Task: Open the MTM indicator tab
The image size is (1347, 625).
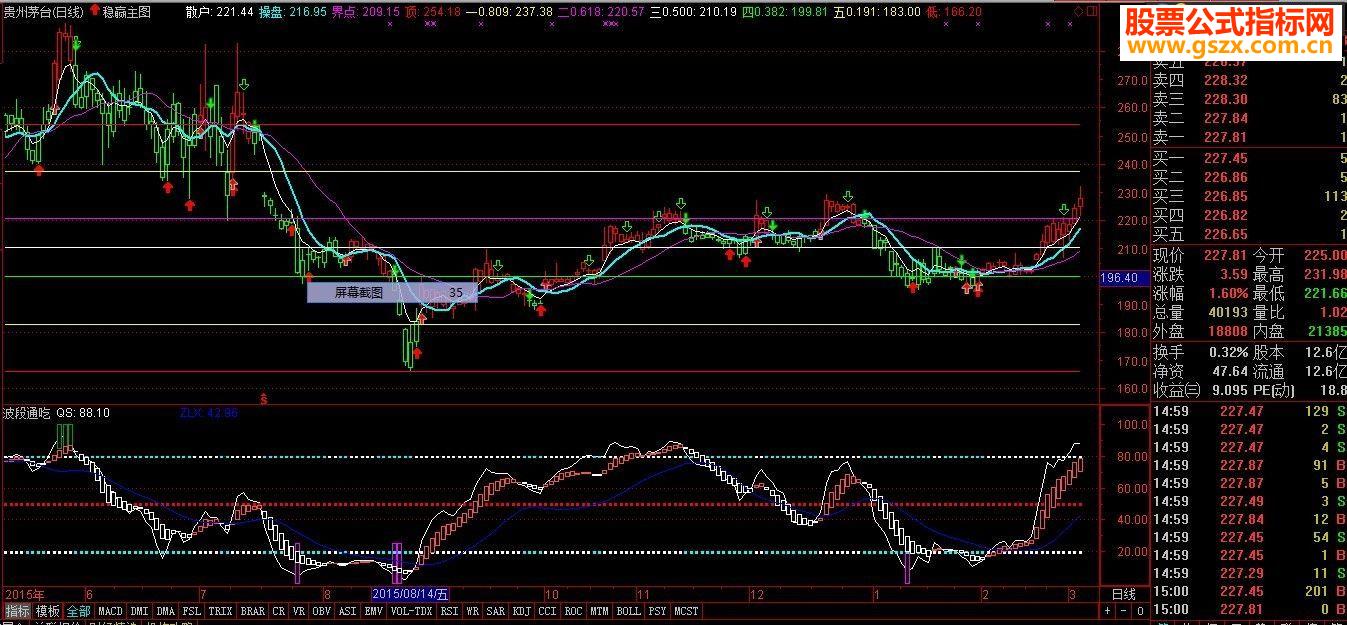Action: tap(599, 610)
